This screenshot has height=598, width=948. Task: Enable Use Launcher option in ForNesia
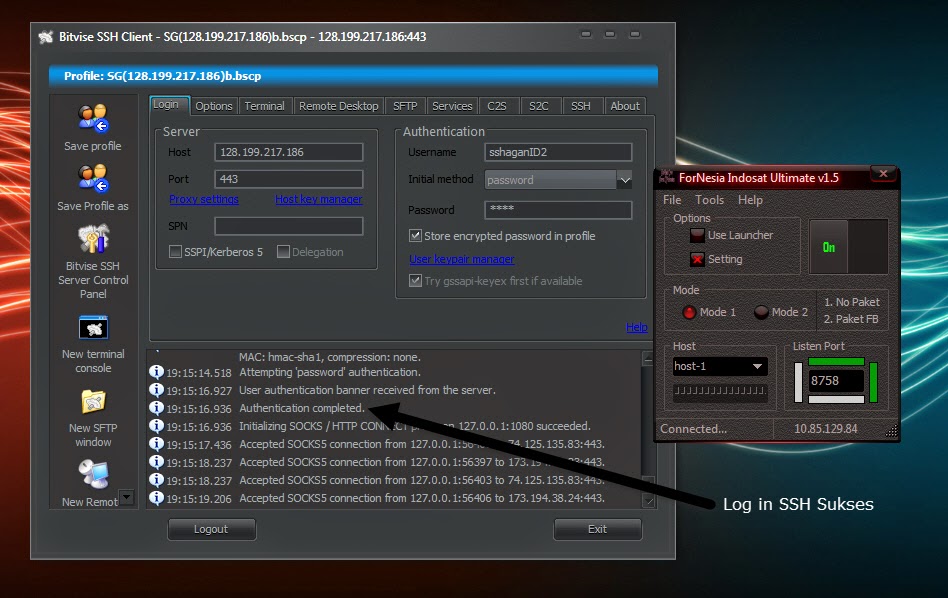pos(697,235)
